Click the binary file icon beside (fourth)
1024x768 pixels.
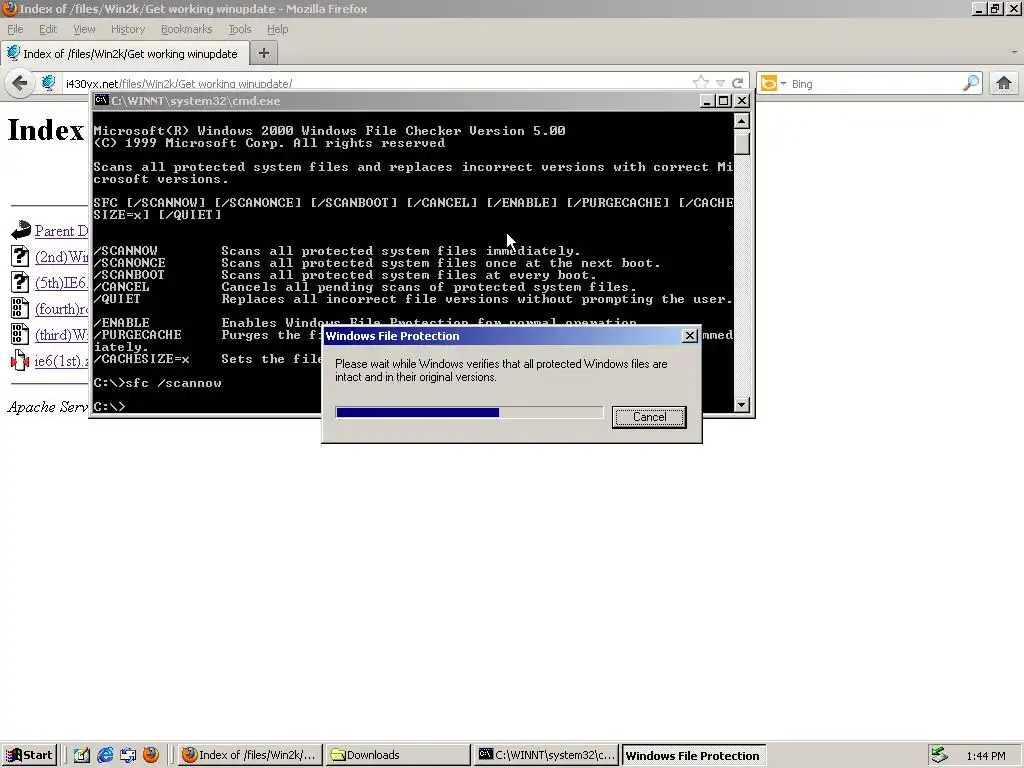pos(20,308)
